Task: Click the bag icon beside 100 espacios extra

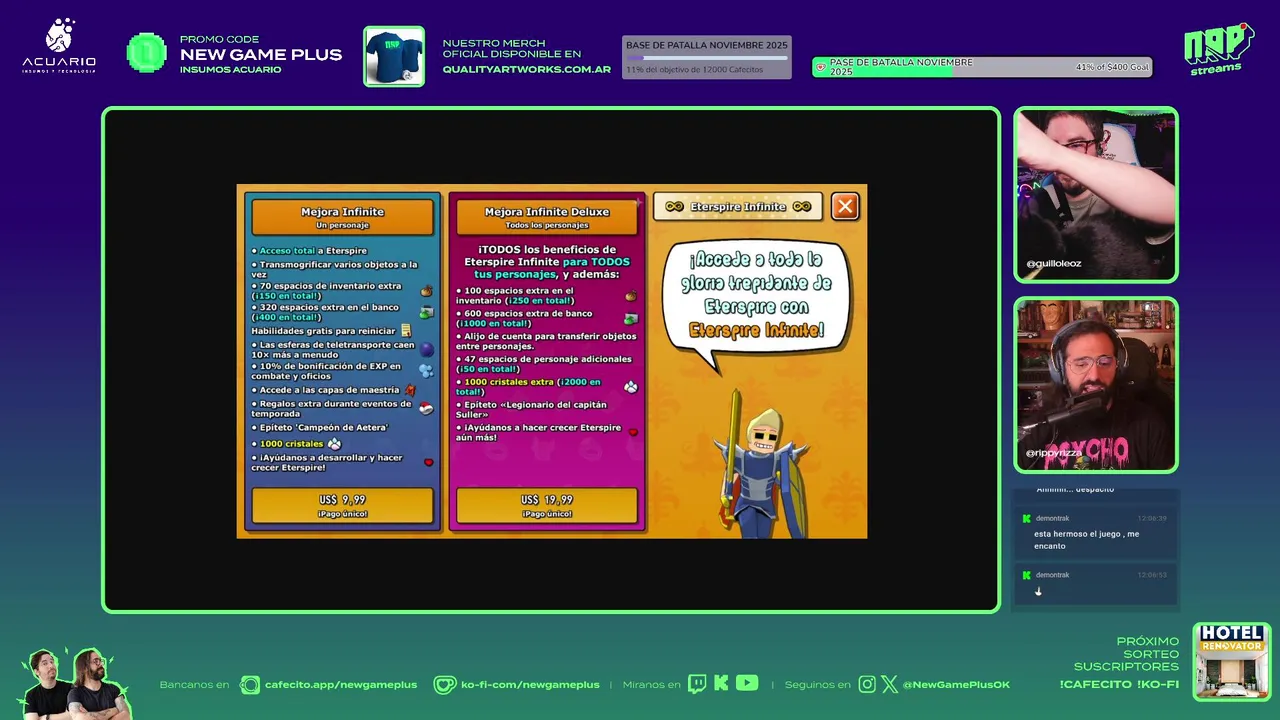Action: pos(631,296)
